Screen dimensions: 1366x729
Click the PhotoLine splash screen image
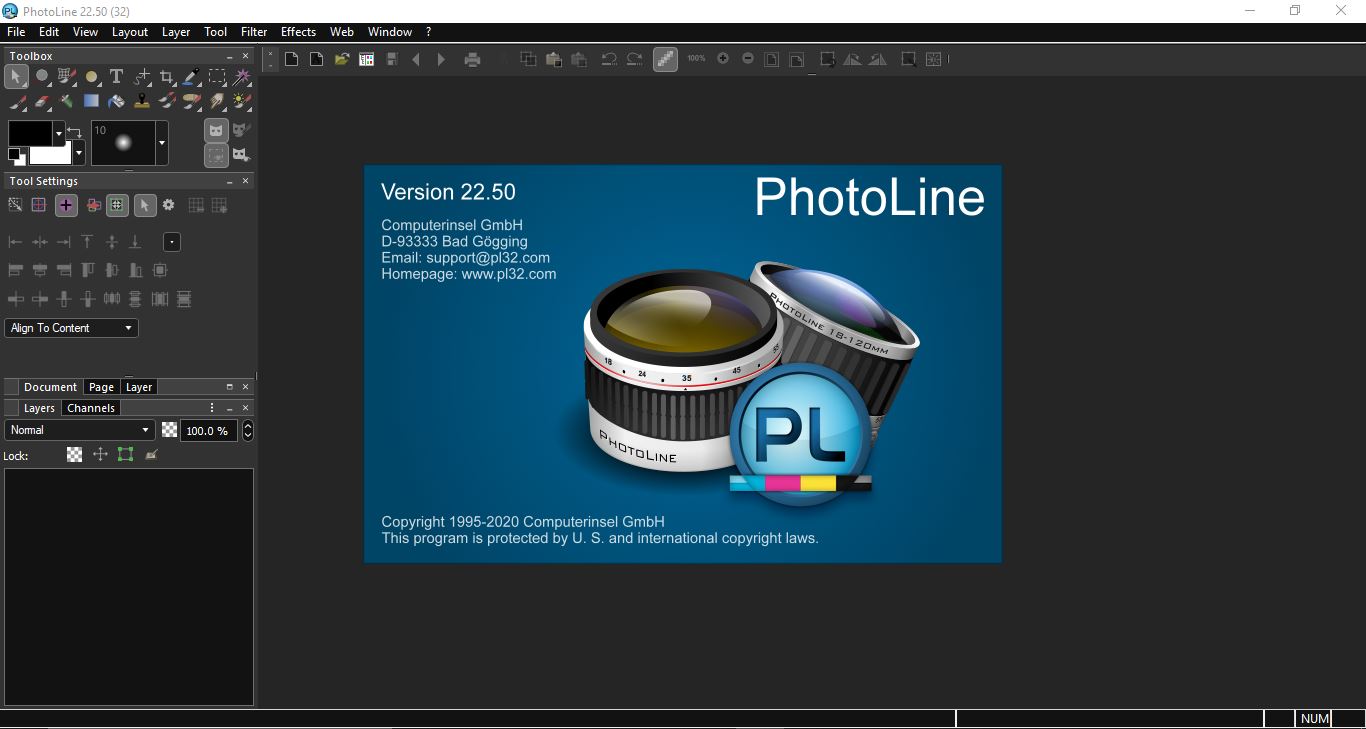tap(683, 364)
